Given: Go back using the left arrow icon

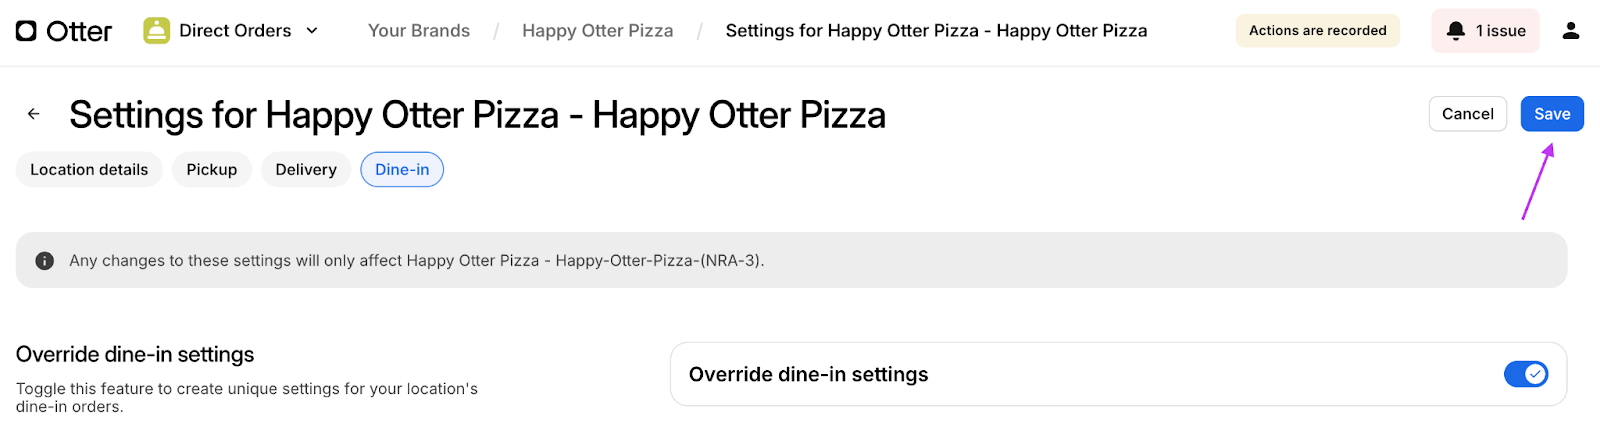Looking at the screenshot, I should click(34, 114).
